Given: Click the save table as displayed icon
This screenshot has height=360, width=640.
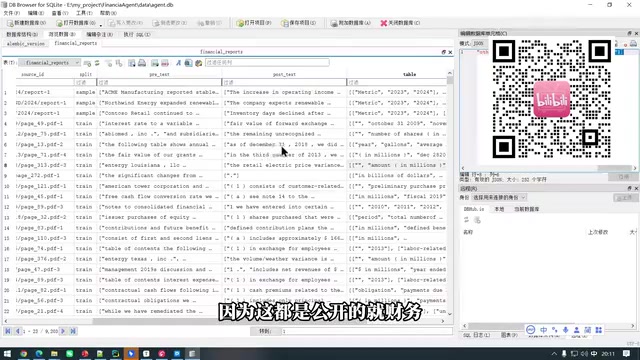Looking at the screenshot, I should point(131,63).
